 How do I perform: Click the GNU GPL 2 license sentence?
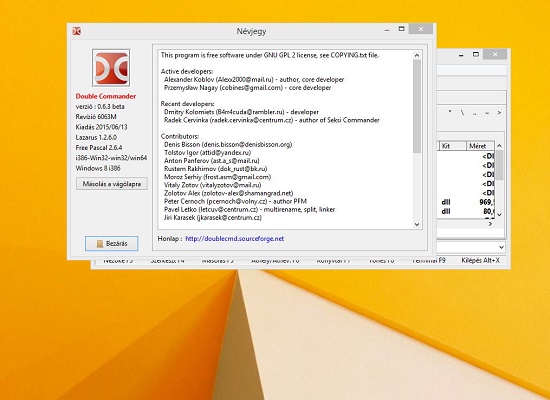[x=270, y=55]
